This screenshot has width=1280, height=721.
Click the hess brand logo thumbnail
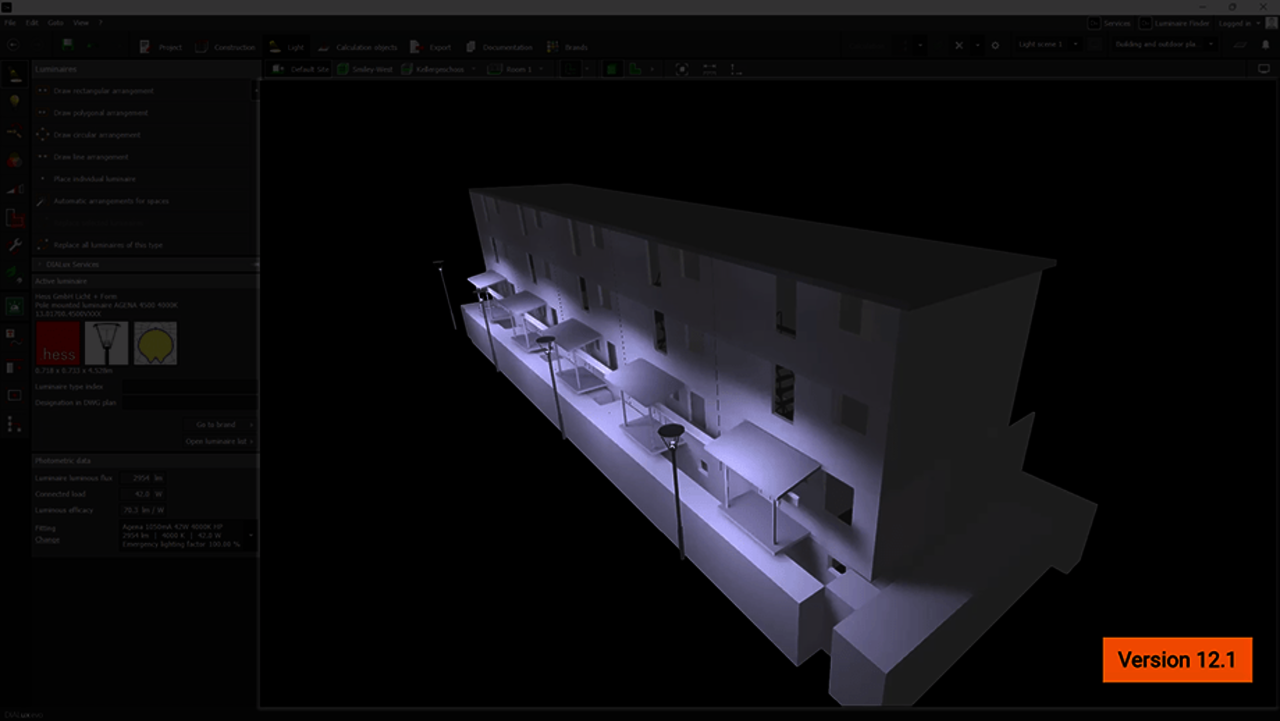58,343
